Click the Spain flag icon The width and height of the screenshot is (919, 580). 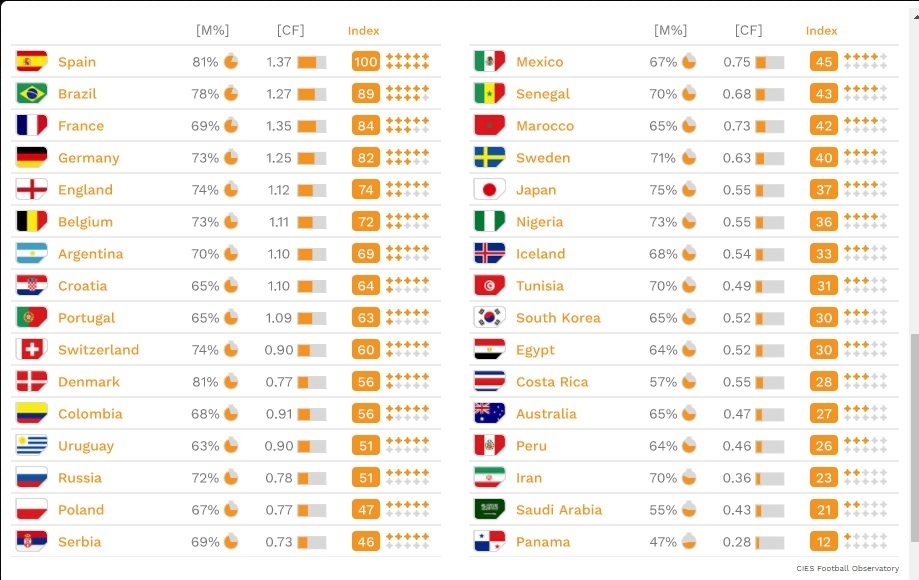[x=32, y=62]
